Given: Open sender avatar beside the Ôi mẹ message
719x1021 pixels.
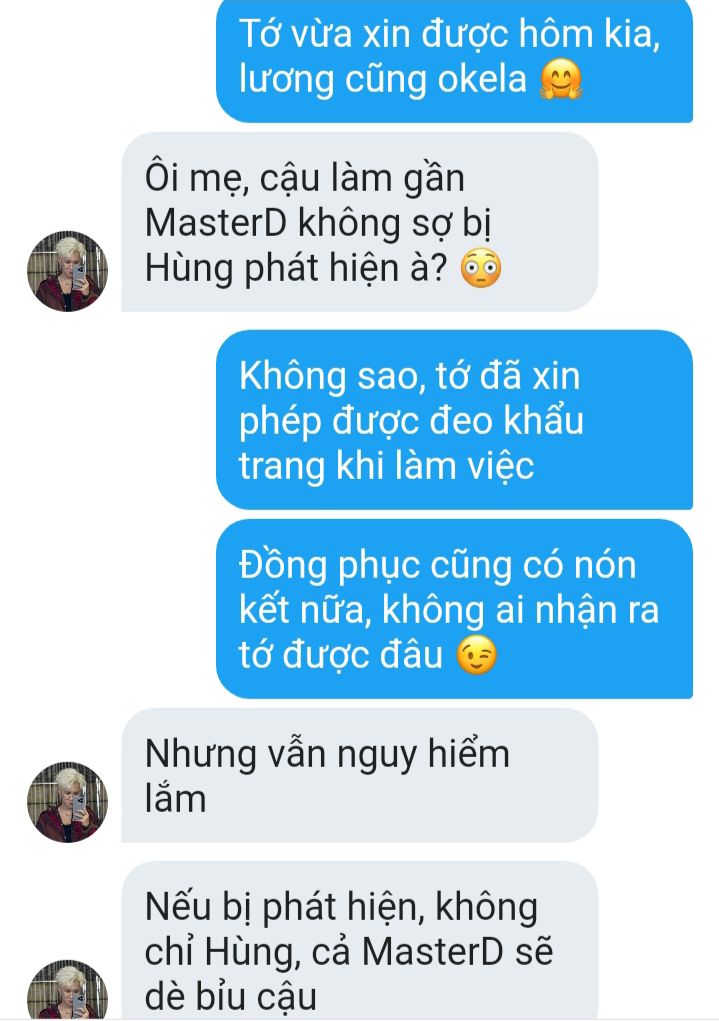Looking at the screenshot, I should (67, 271).
